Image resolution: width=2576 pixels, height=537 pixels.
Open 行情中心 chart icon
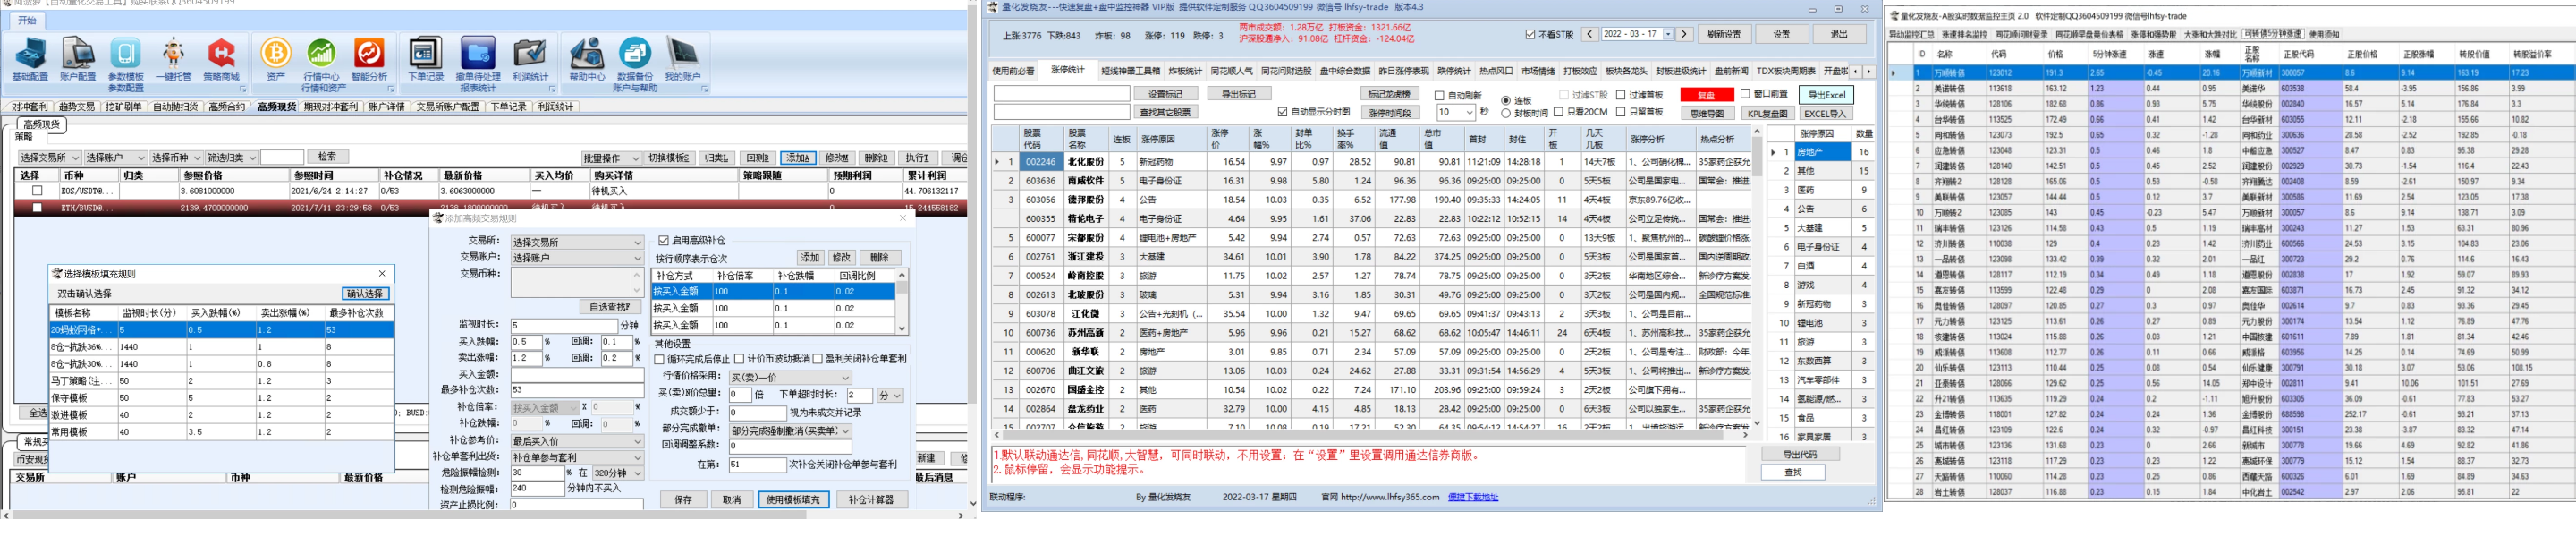tap(321, 60)
